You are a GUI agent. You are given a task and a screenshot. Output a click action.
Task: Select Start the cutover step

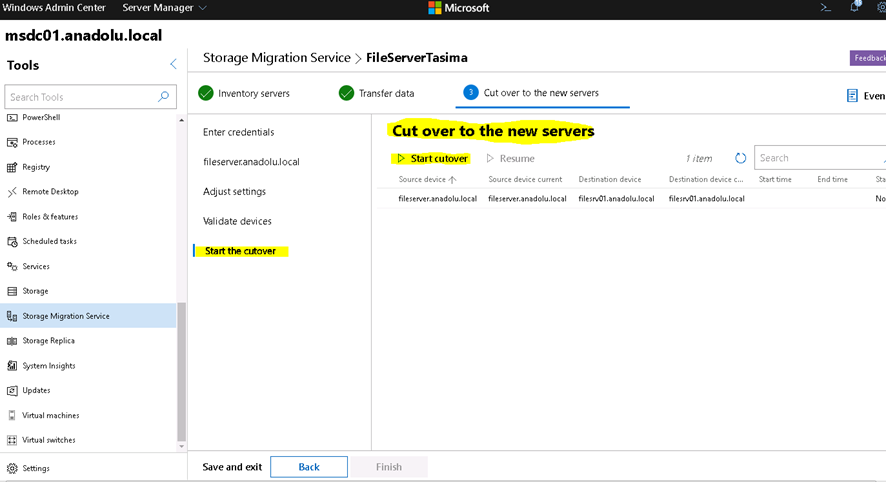[240, 251]
